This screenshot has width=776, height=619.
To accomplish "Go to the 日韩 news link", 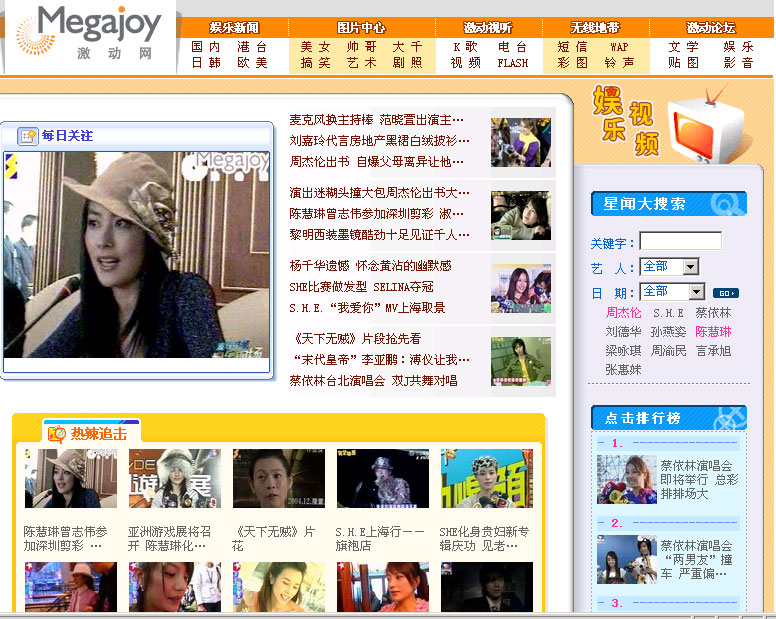I will click(x=206, y=63).
